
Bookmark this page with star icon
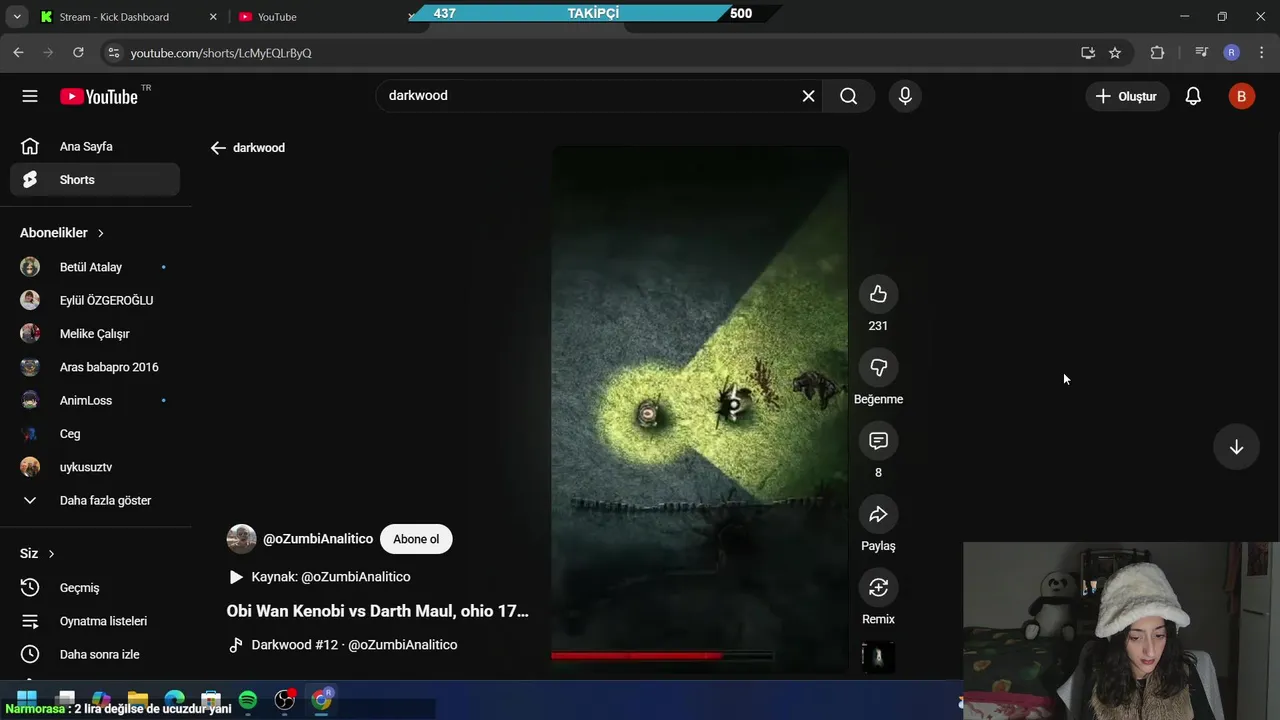[x=1115, y=53]
